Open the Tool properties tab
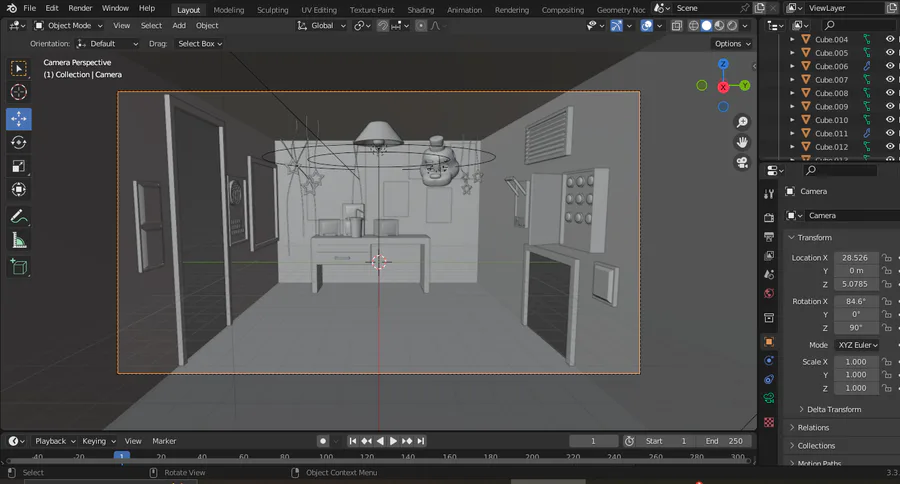 click(x=769, y=194)
